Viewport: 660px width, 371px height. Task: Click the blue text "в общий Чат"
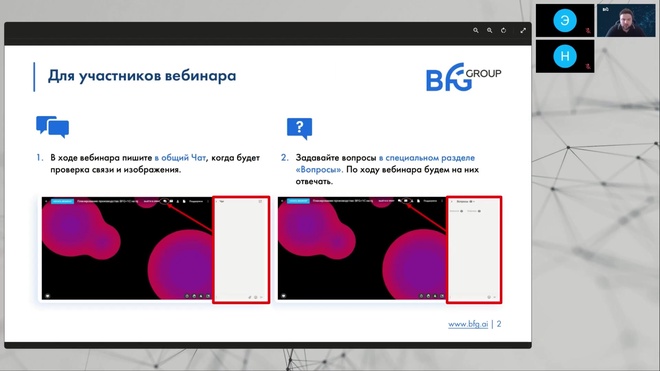pyautogui.click(x=180, y=157)
